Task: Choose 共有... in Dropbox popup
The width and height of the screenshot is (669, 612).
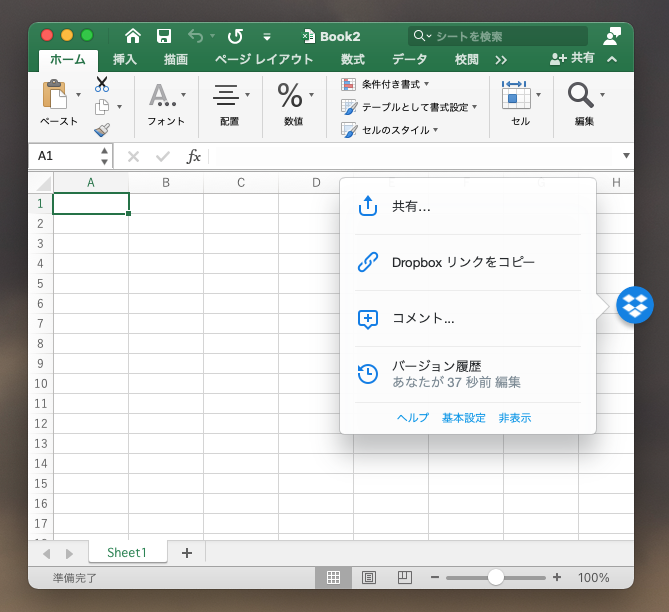Action: click(x=468, y=207)
